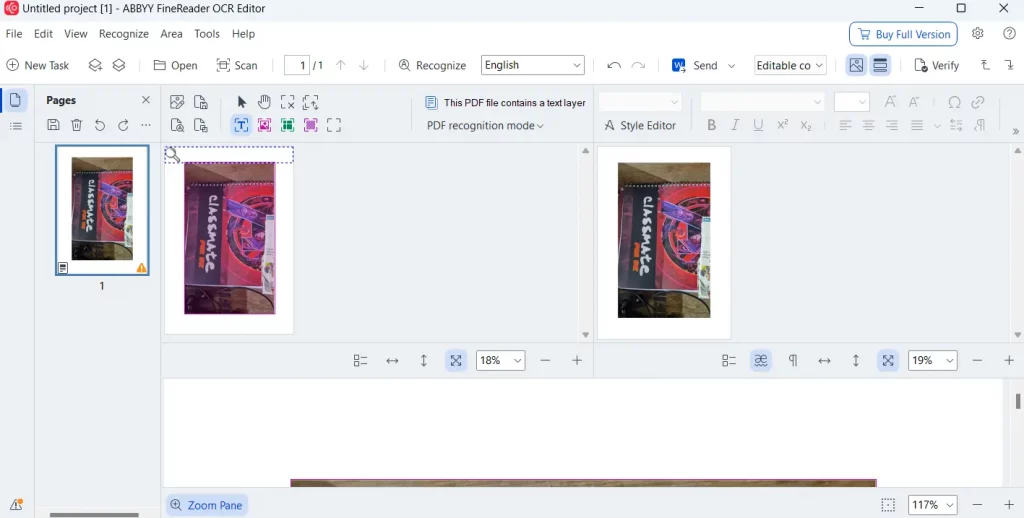Open more options ellipsis in Pages panel
The width and height of the screenshot is (1024, 518).
(x=146, y=125)
